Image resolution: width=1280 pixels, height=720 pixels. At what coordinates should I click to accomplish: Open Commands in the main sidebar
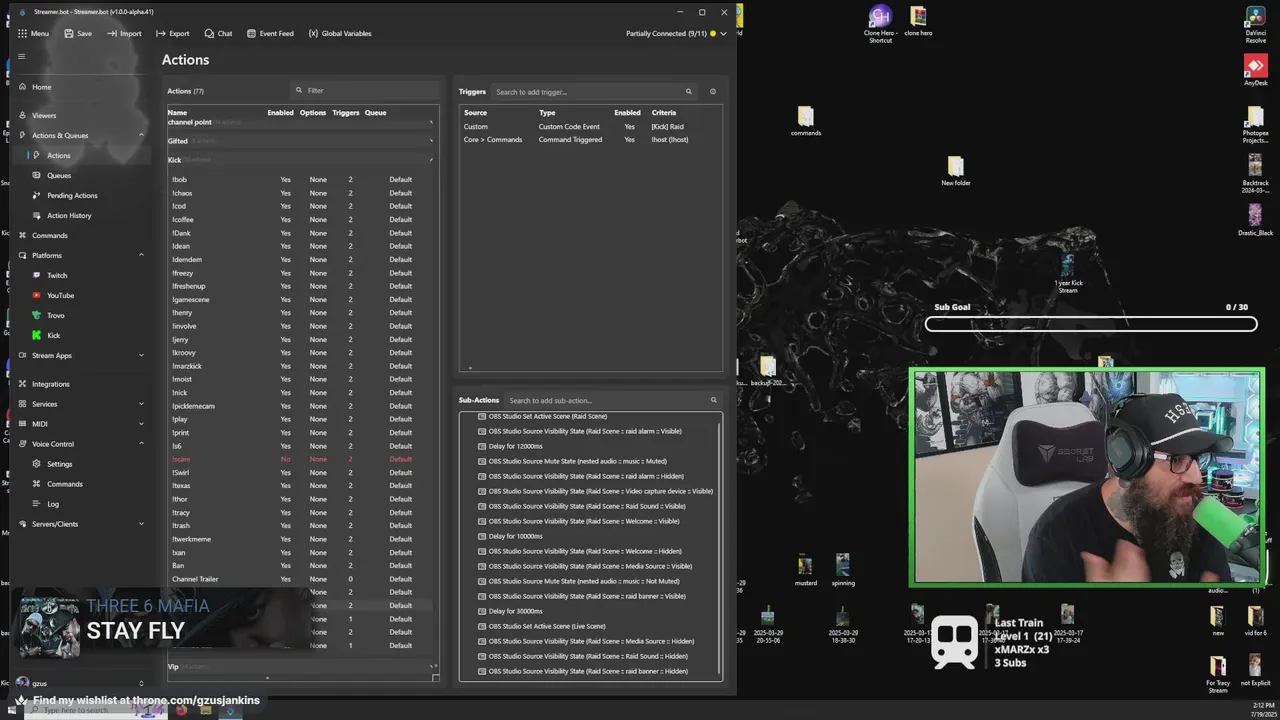[49, 235]
